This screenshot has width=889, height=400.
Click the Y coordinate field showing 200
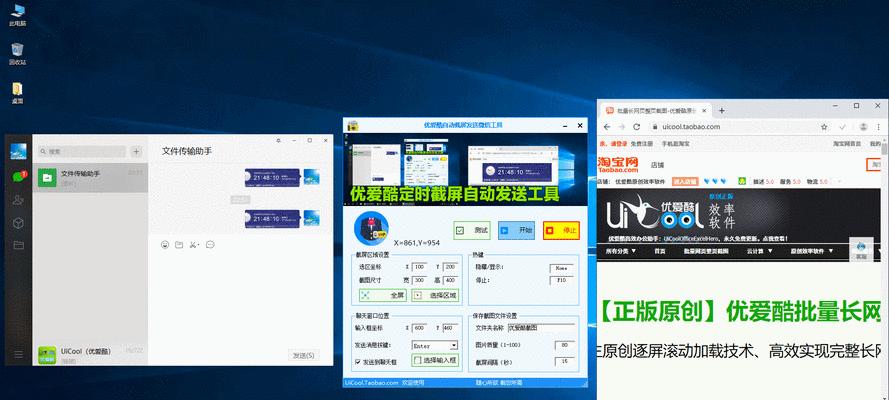click(450, 267)
